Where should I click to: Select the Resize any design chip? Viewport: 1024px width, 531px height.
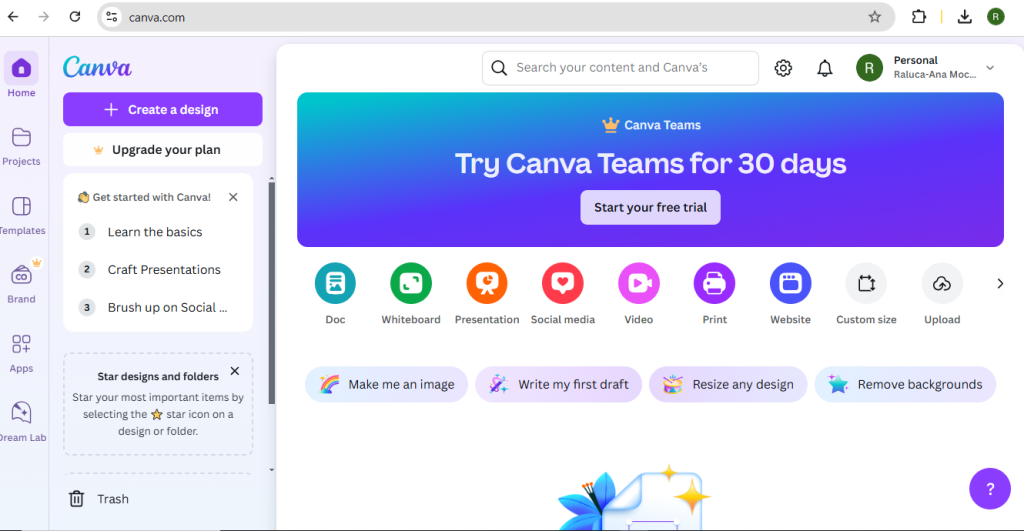coord(728,385)
